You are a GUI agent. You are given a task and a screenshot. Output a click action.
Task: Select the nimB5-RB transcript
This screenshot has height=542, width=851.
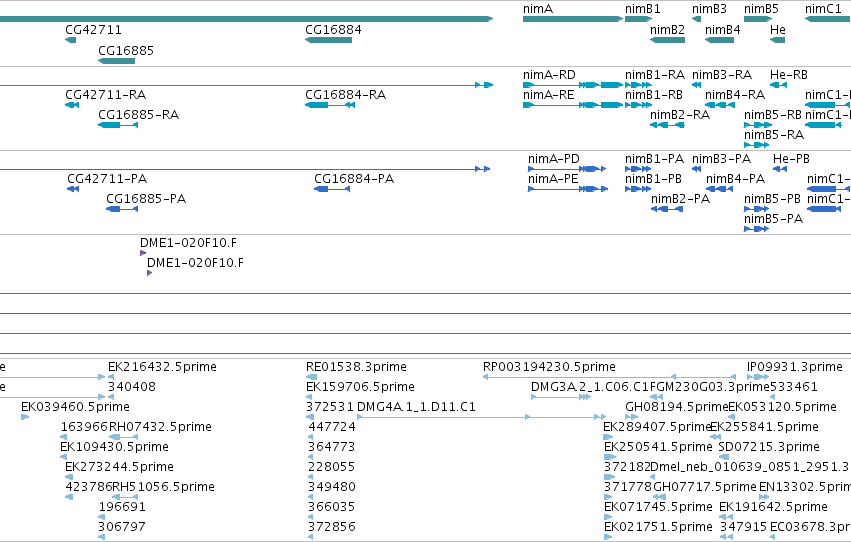(758, 125)
